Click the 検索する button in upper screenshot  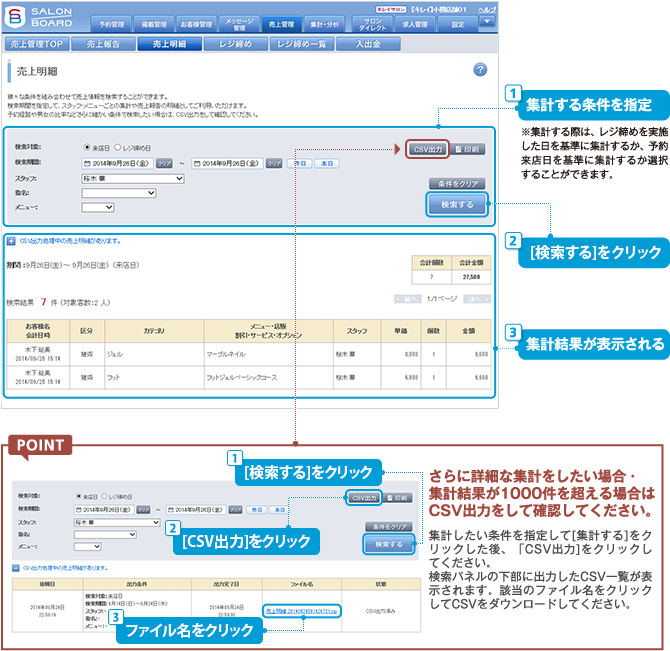[457, 205]
